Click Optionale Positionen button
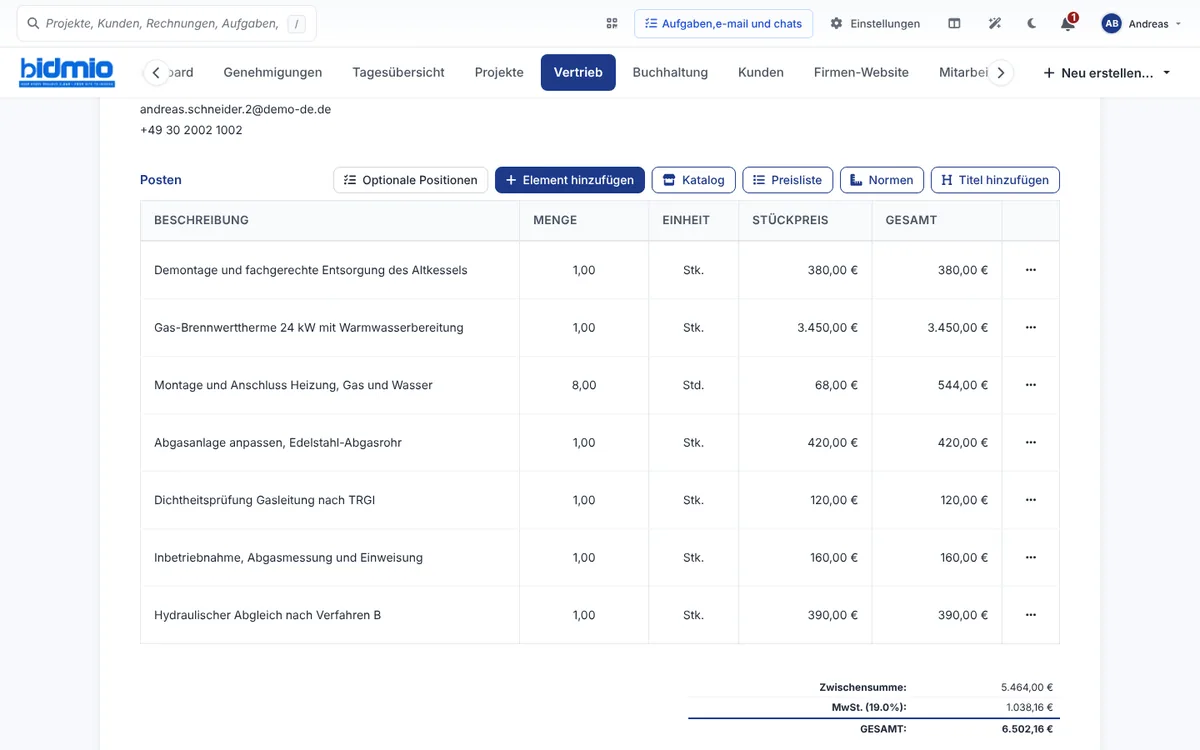The height and width of the screenshot is (750, 1200). [x=410, y=180]
